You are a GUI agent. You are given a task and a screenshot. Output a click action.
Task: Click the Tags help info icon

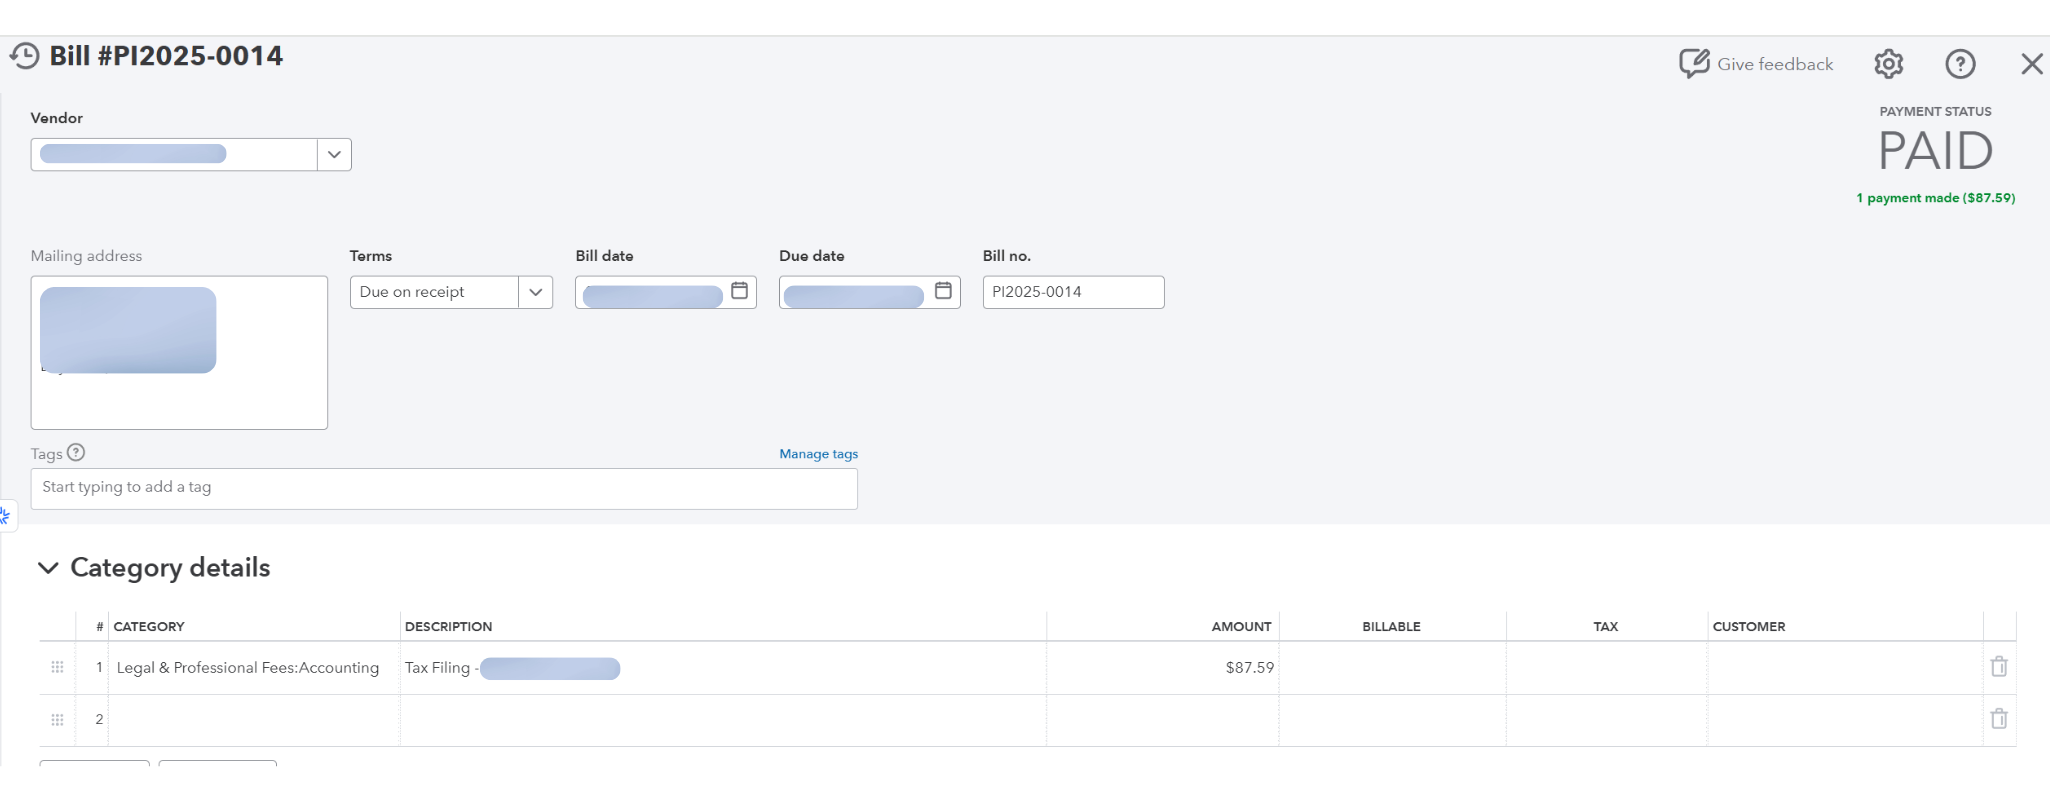click(76, 453)
